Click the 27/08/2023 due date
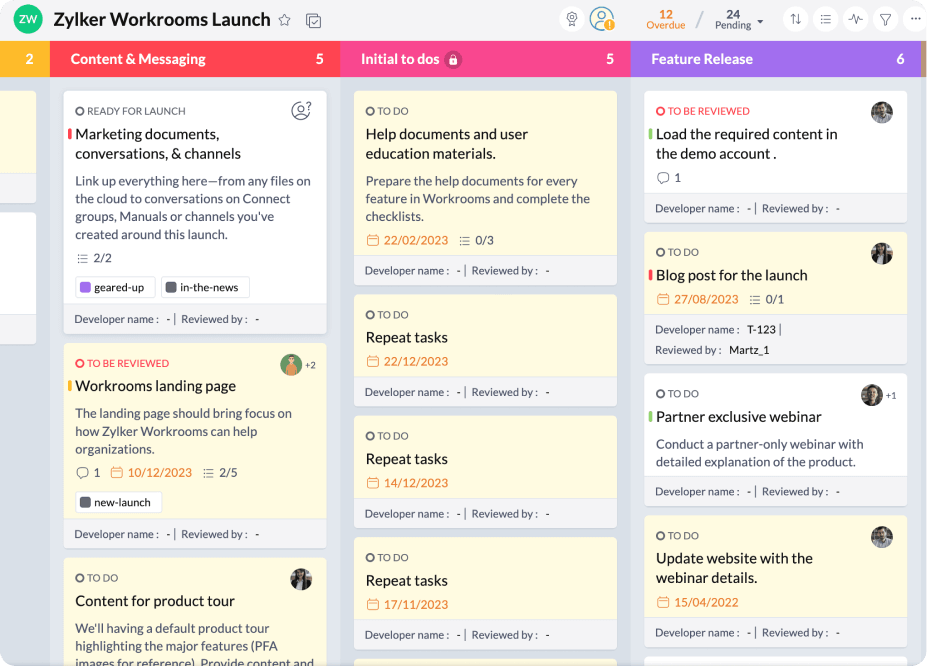The width and height of the screenshot is (927, 666). pyautogui.click(x=698, y=300)
